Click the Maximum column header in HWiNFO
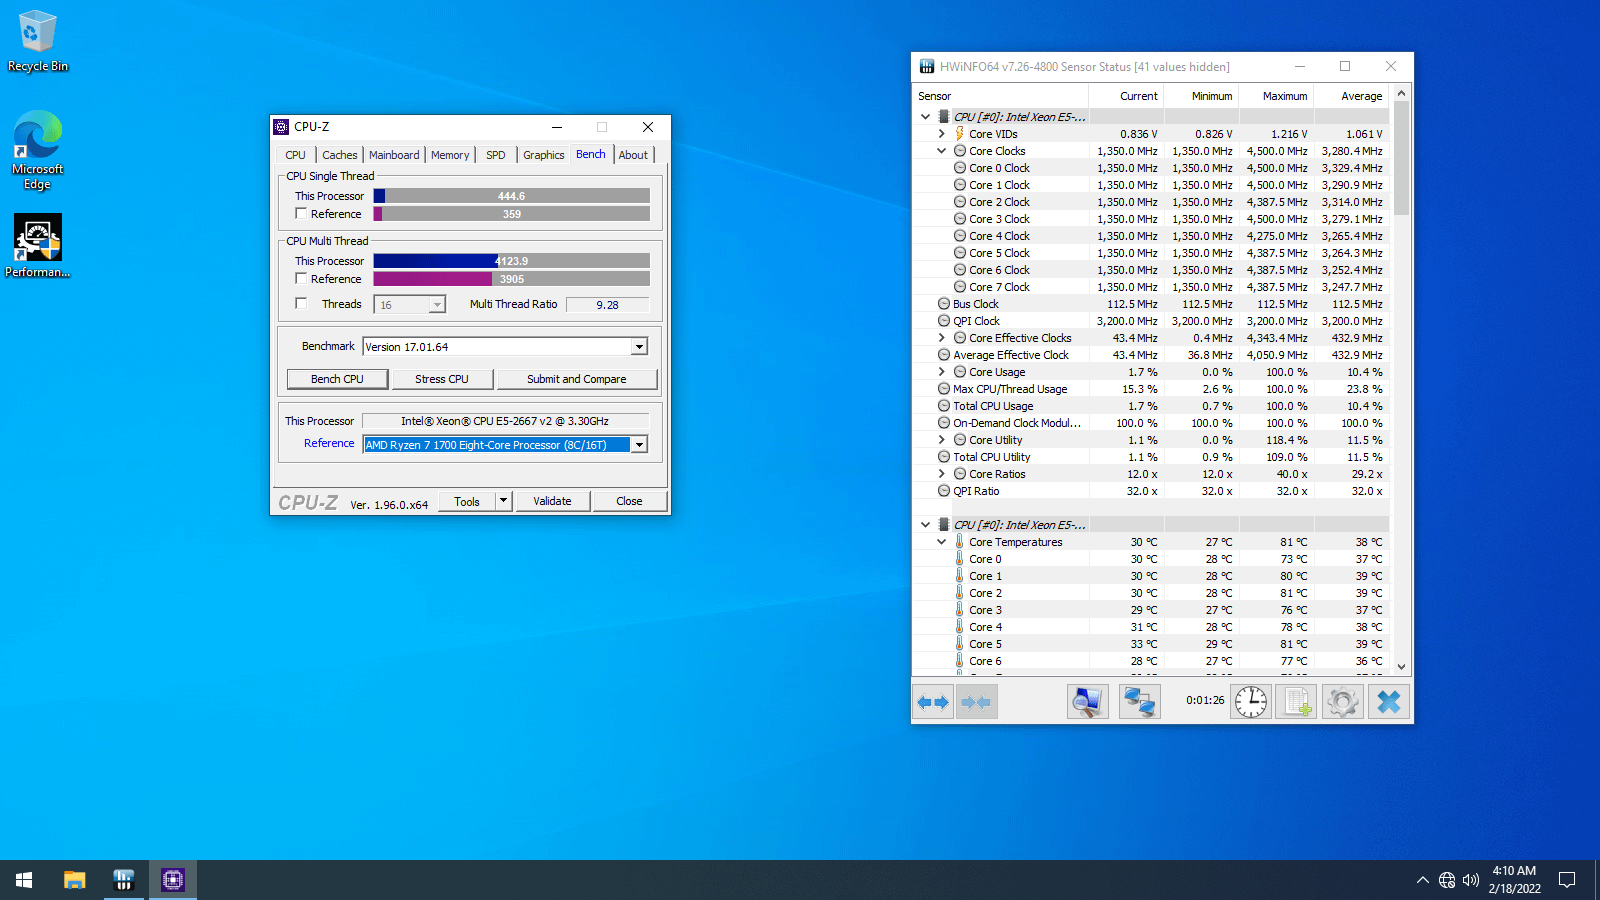Image resolution: width=1600 pixels, height=900 pixels. click(x=1276, y=96)
